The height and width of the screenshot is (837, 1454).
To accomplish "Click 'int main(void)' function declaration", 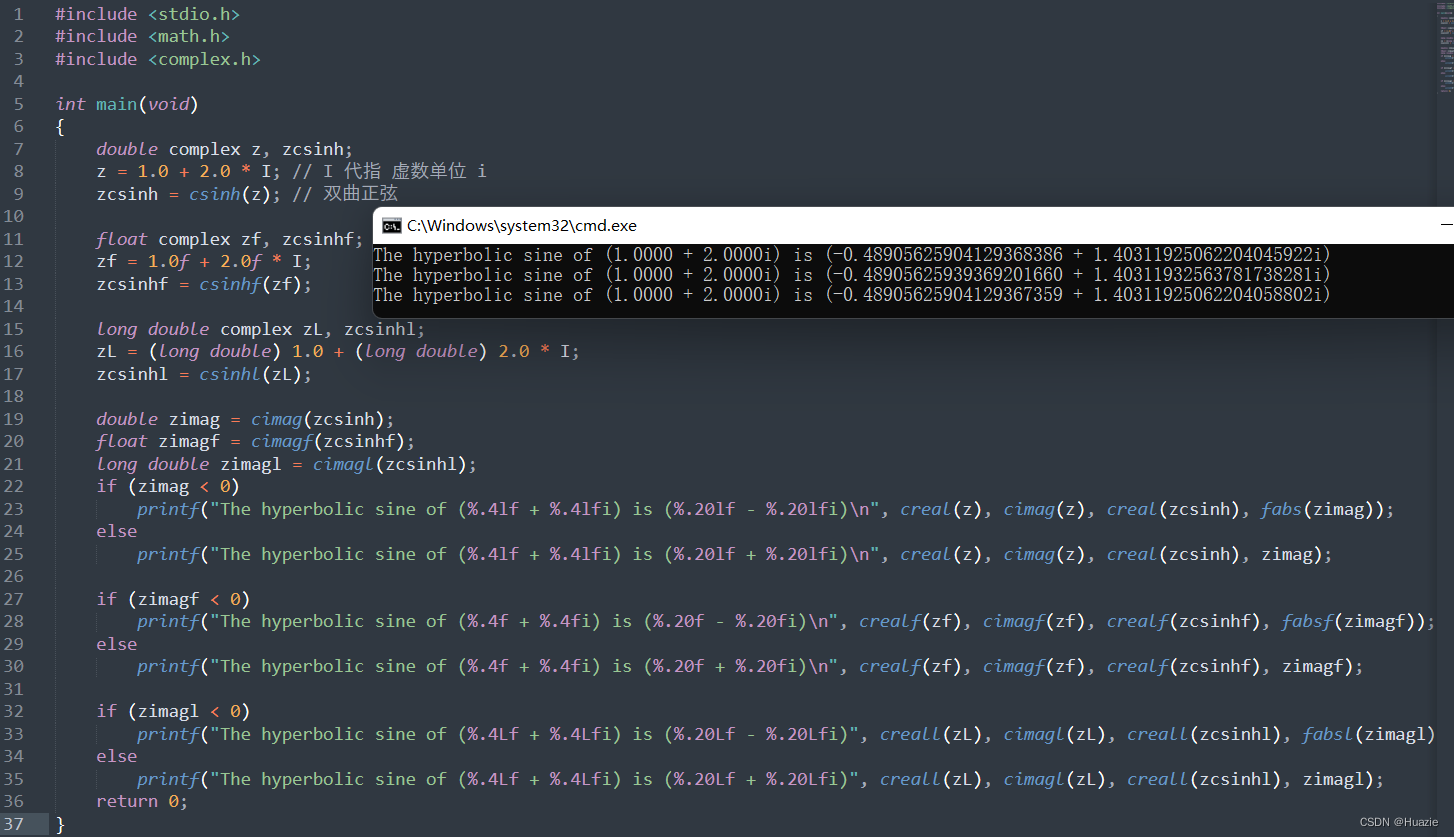I will tap(127, 104).
